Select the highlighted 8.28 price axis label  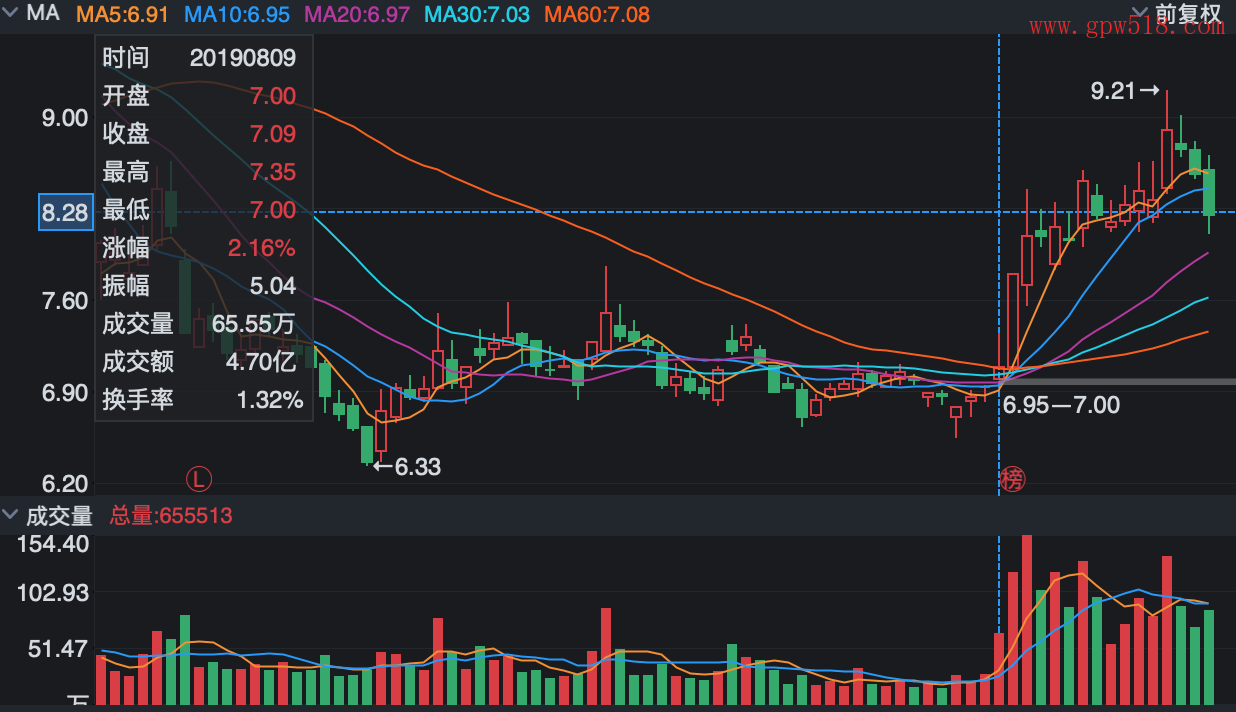(x=65, y=212)
